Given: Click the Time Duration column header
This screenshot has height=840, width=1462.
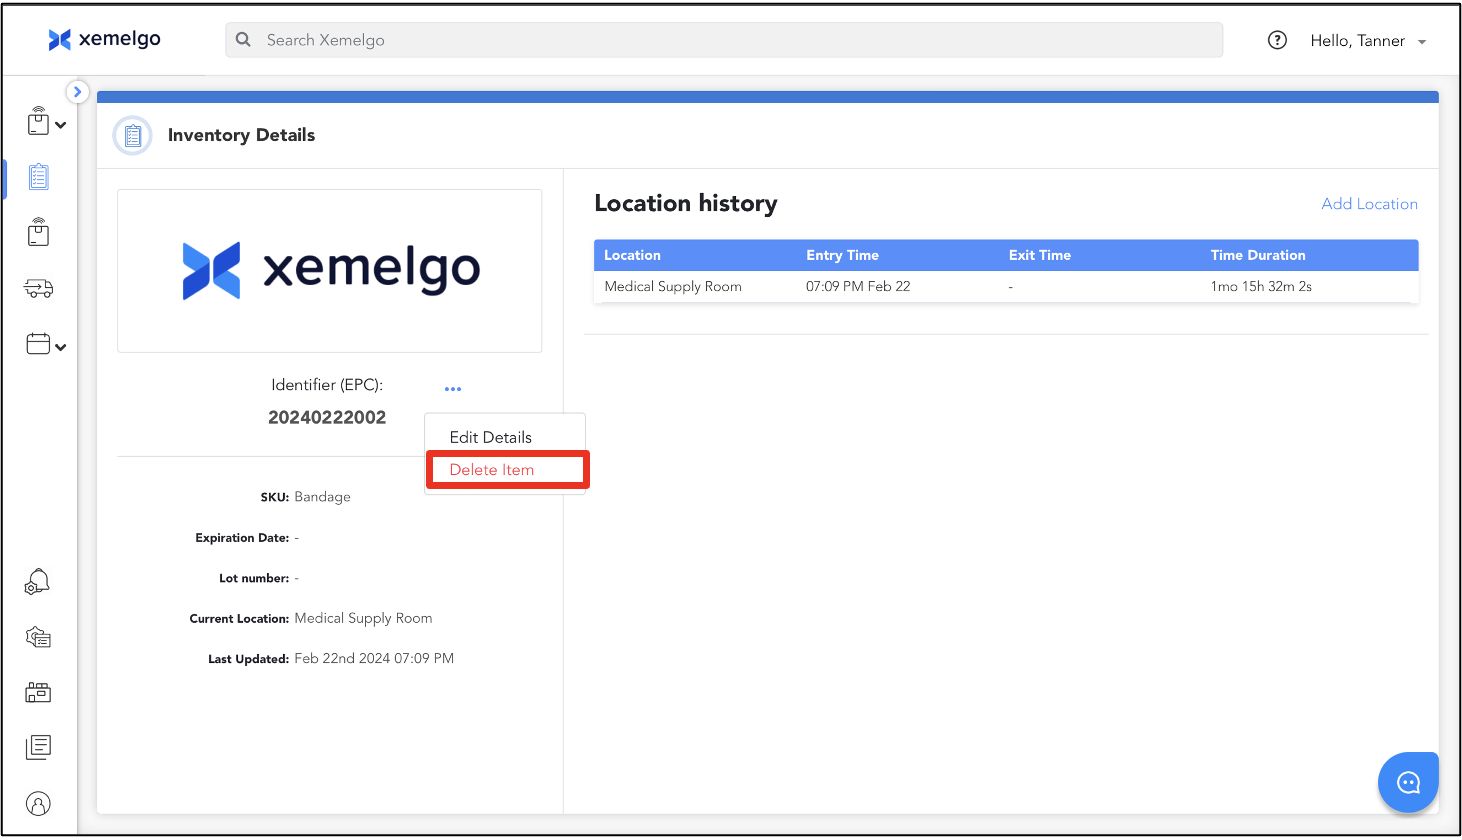Looking at the screenshot, I should point(1258,255).
